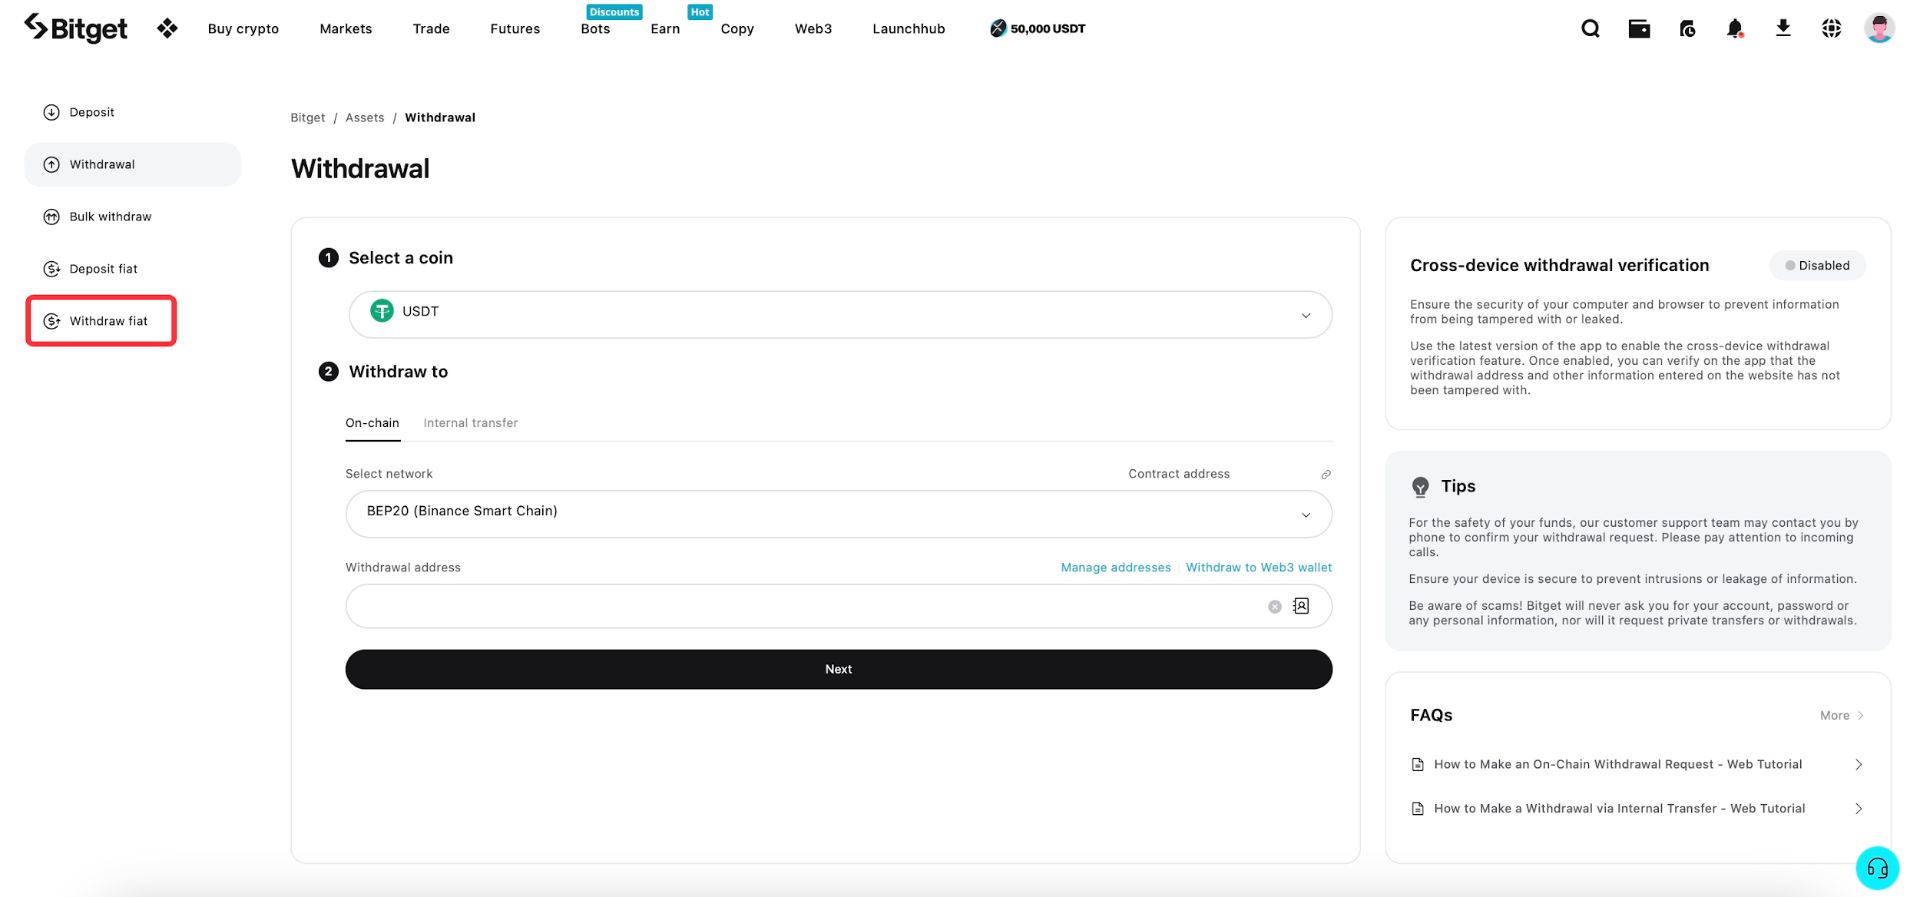
Task: Click the Bulk withdraw sidebar icon
Action: (x=51, y=217)
